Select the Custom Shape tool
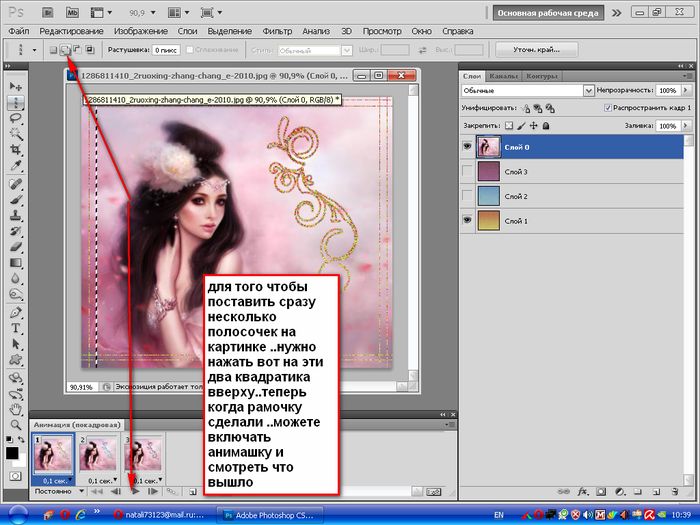The width and height of the screenshot is (700, 525). (16, 360)
